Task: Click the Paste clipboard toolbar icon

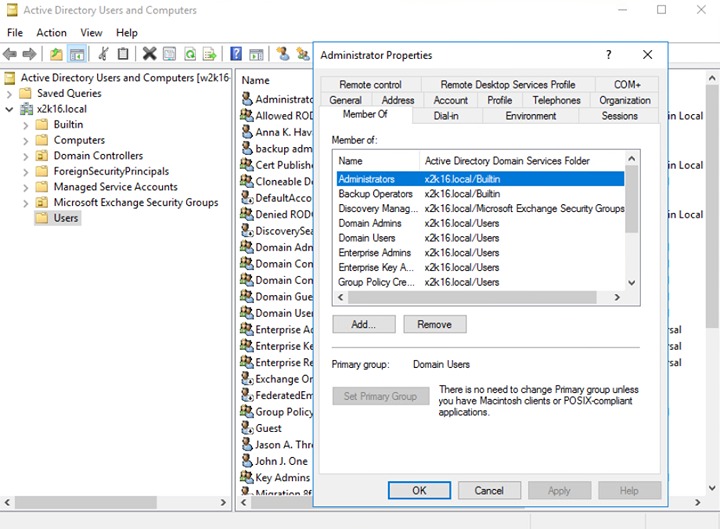Action: (x=123, y=54)
